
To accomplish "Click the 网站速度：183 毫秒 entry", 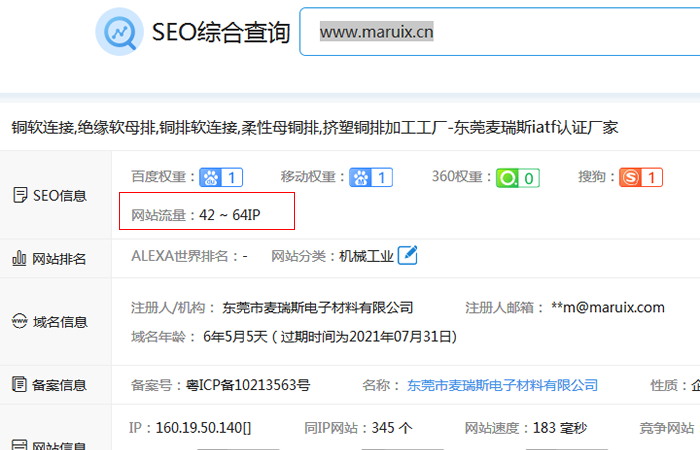I will [526, 428].
